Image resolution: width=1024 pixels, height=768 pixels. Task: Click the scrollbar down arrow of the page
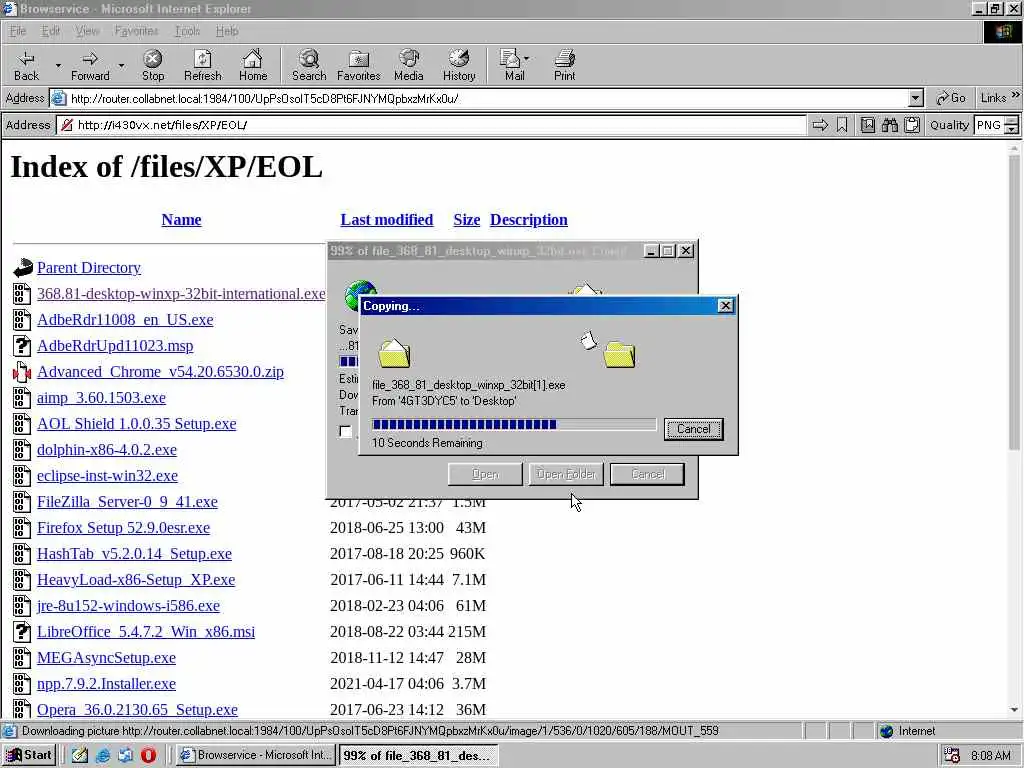point(1014,709)
